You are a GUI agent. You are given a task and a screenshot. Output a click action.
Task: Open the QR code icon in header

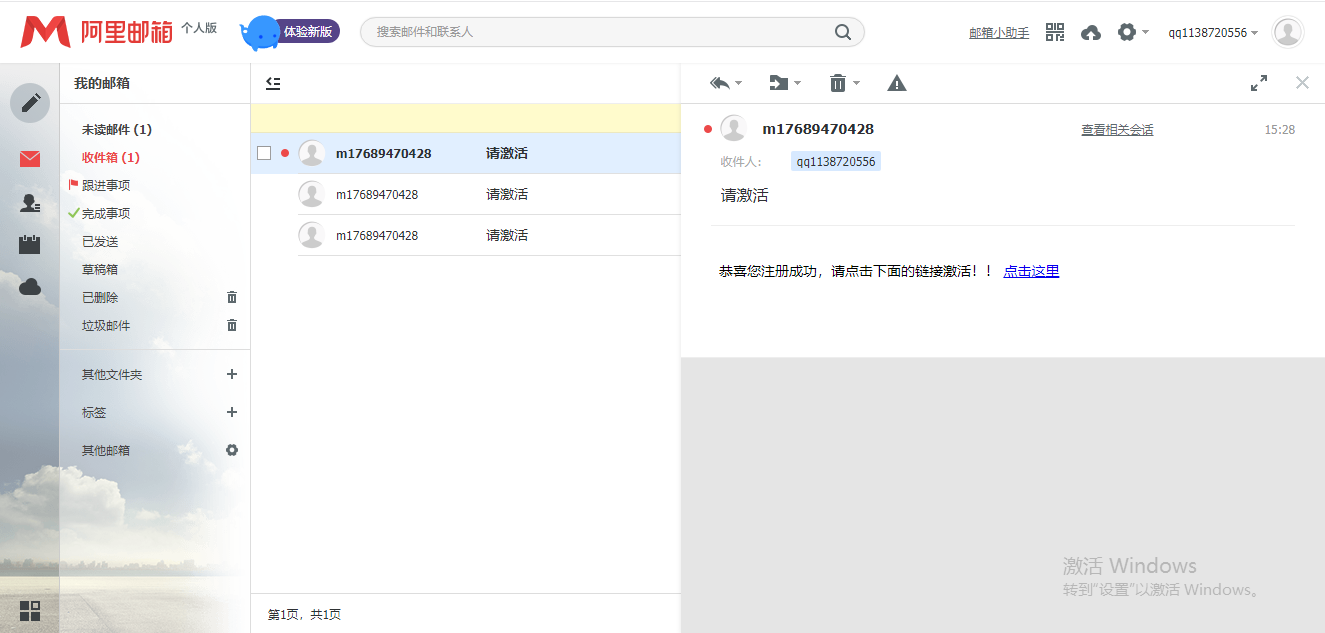click(1055, 32)
